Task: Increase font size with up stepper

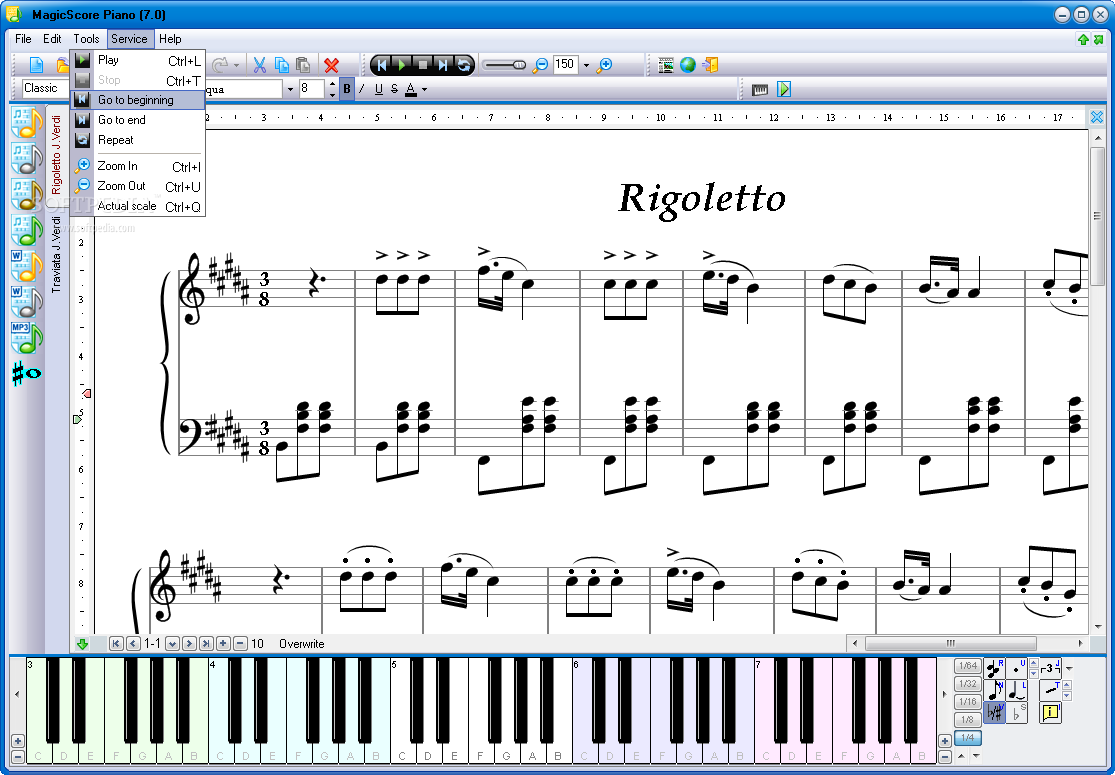Action: tap(332, 85)
